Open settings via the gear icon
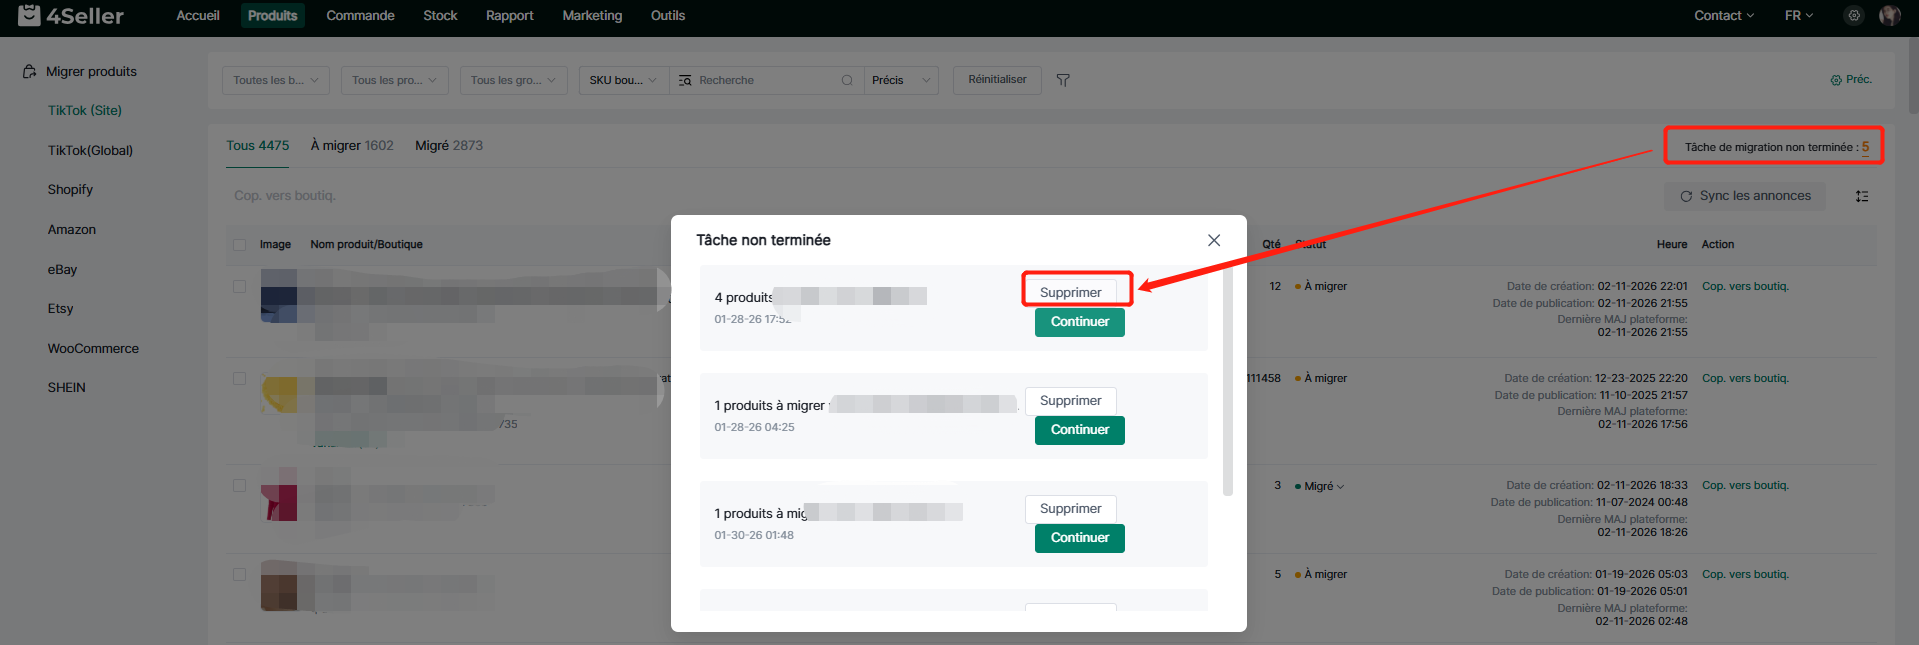Viewport: 1919px width, 645px height. coord(1854,16)
